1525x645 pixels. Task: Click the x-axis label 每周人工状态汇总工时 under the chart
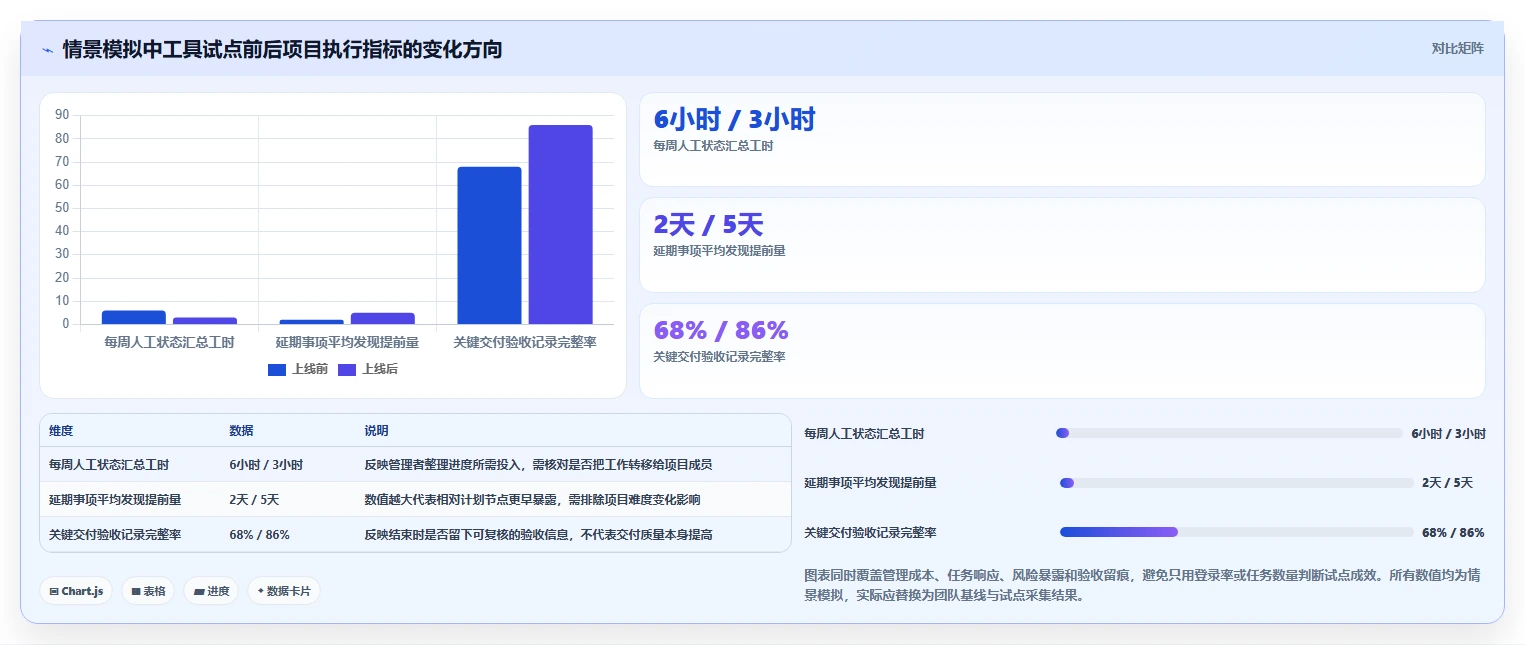(169, 342)
